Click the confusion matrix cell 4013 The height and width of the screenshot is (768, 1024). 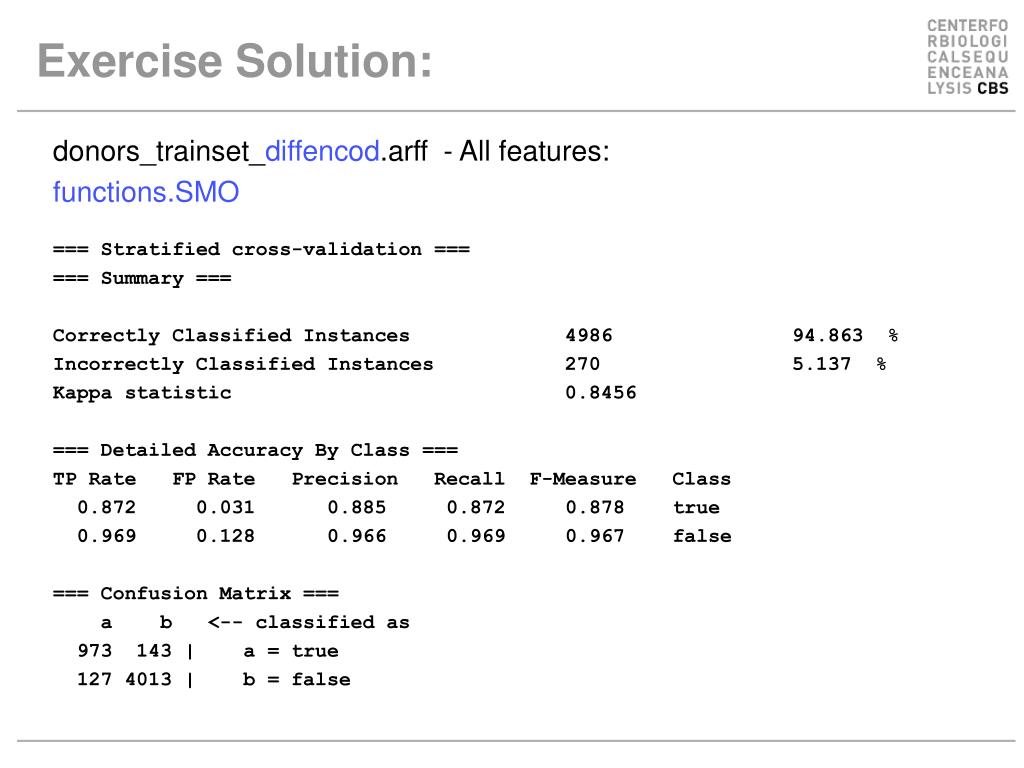(148, 679)
